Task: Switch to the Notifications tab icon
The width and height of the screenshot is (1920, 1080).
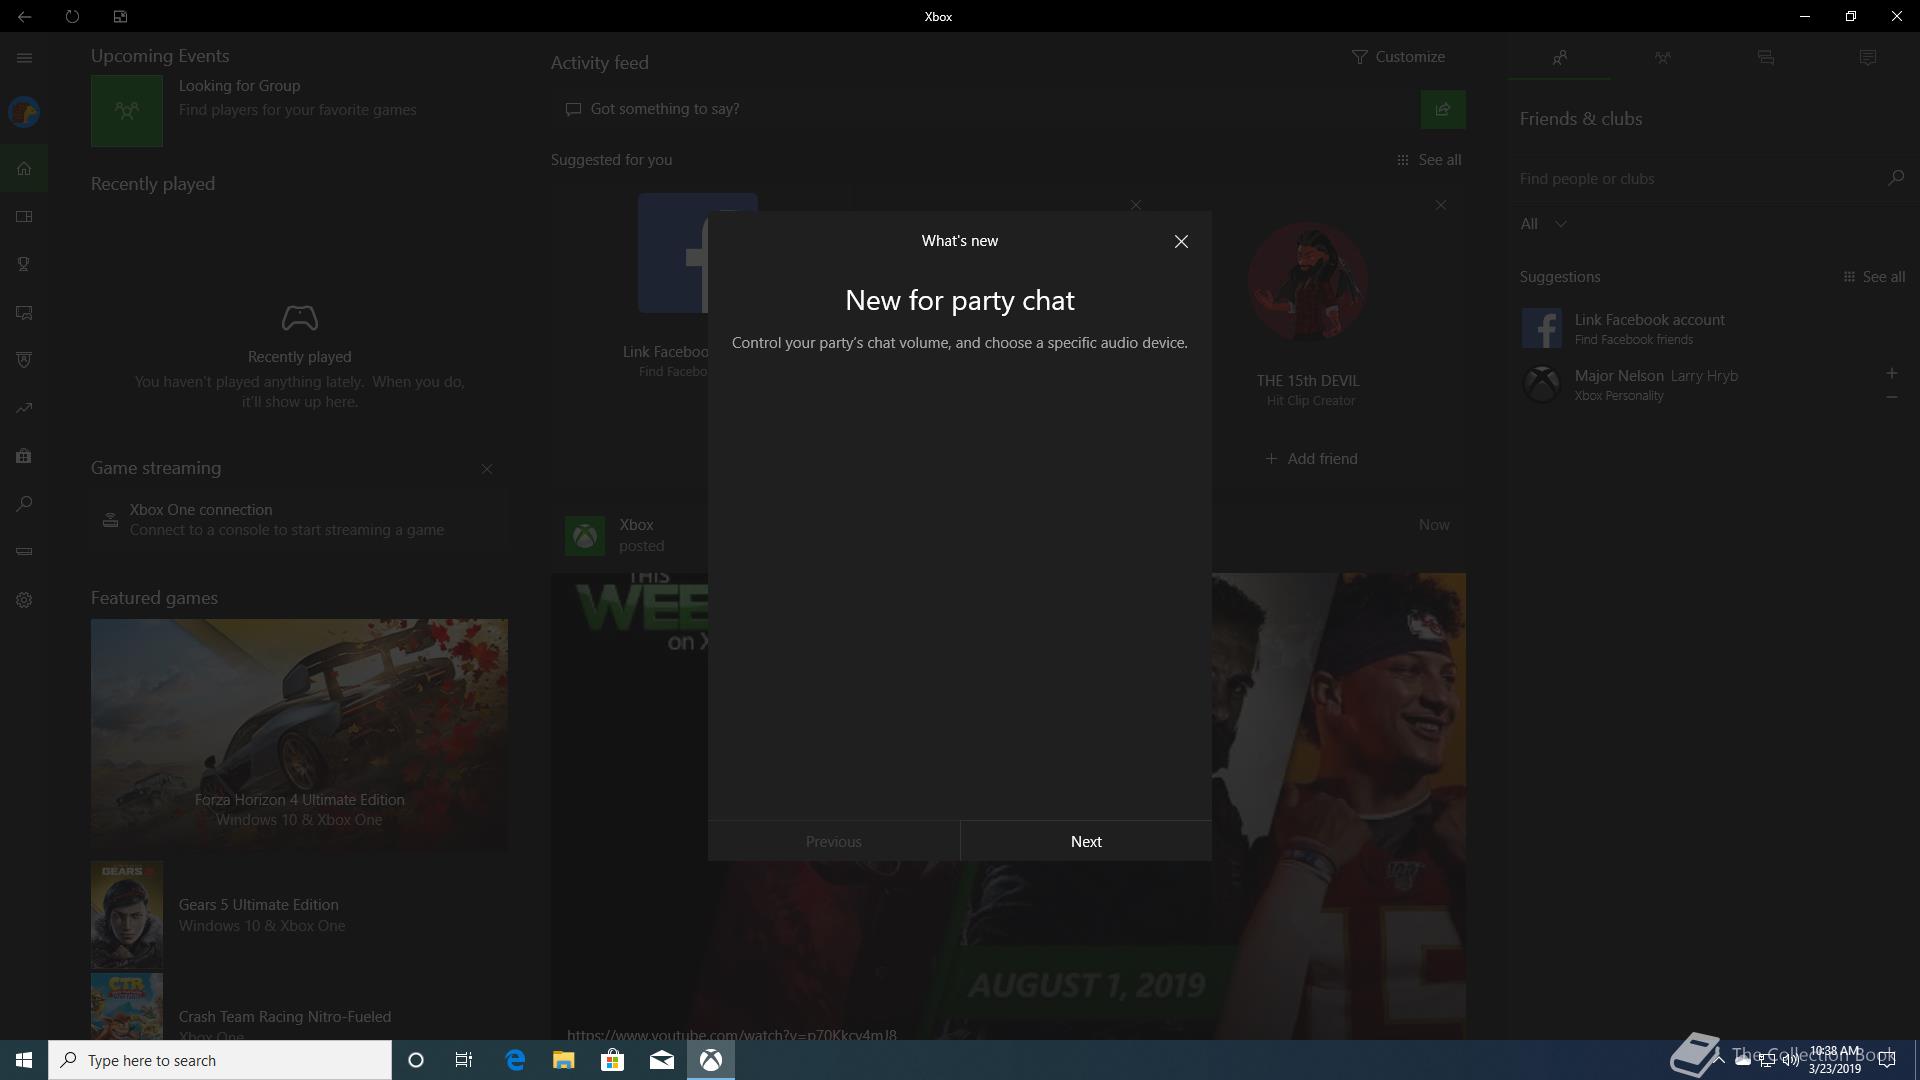Action: [x=1867, y=58]
